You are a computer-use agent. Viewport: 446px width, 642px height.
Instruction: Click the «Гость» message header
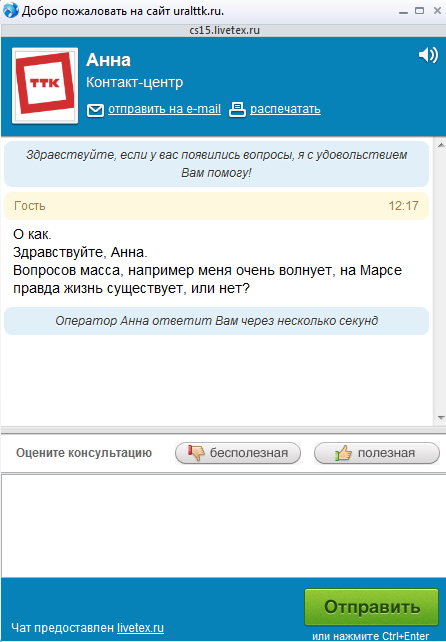click(x=216, y=206)
